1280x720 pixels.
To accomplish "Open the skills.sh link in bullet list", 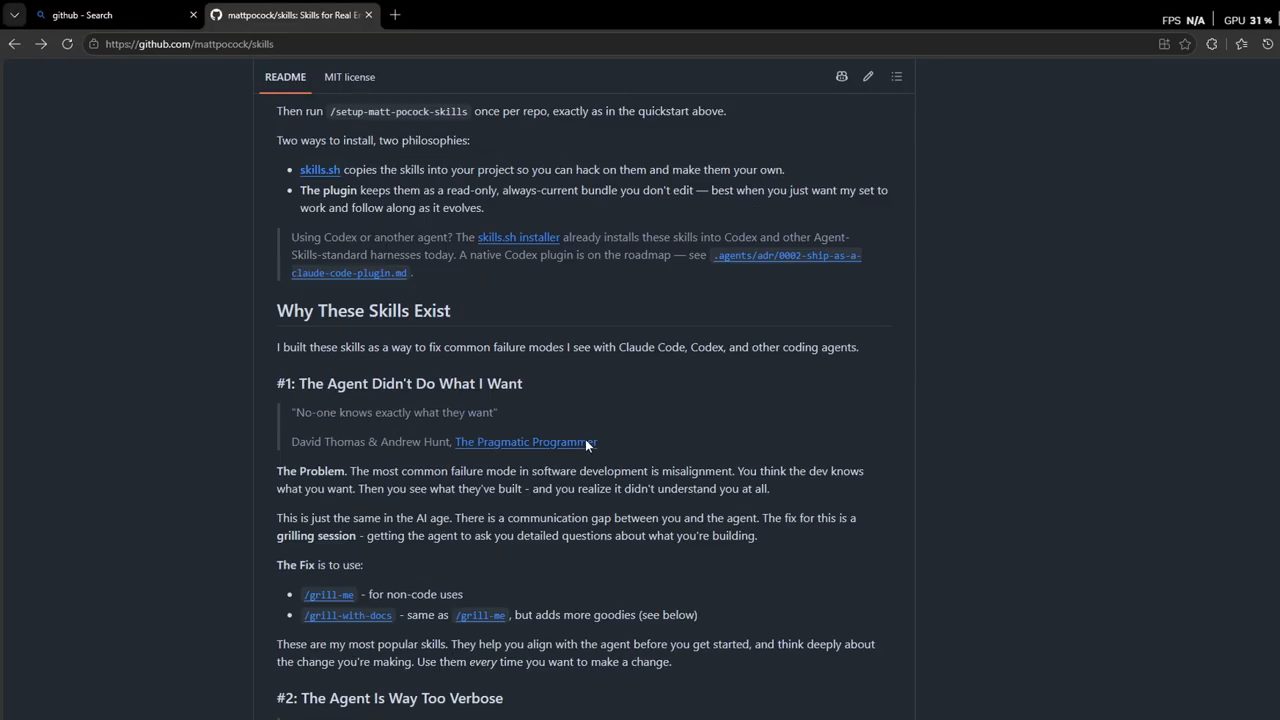I will point(320,170).
